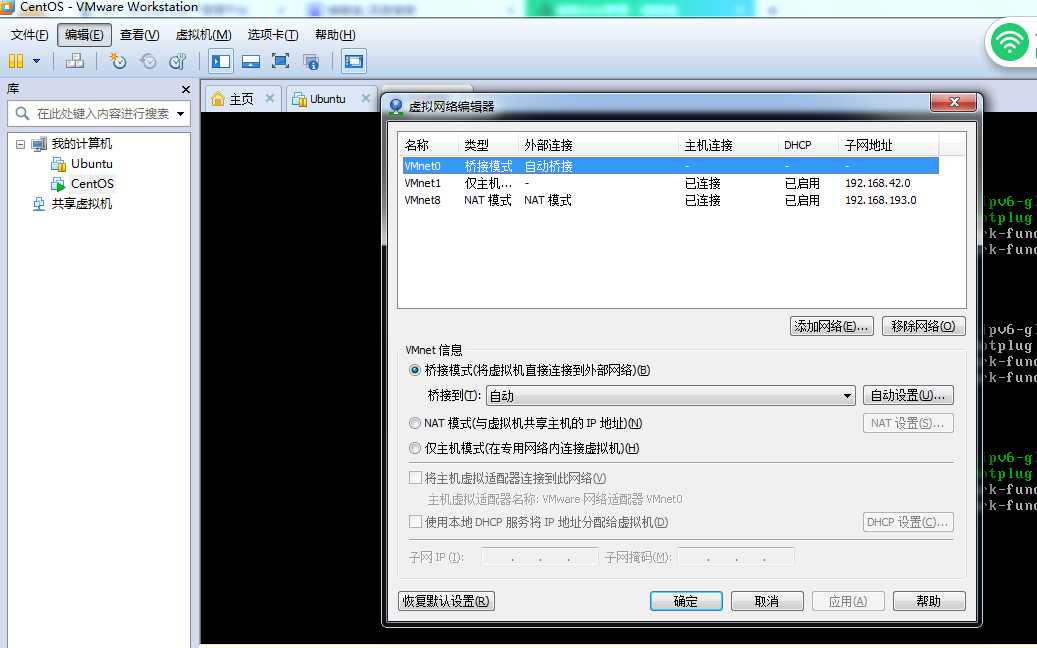Open the 查看(V) menu

tap(139, 35)
